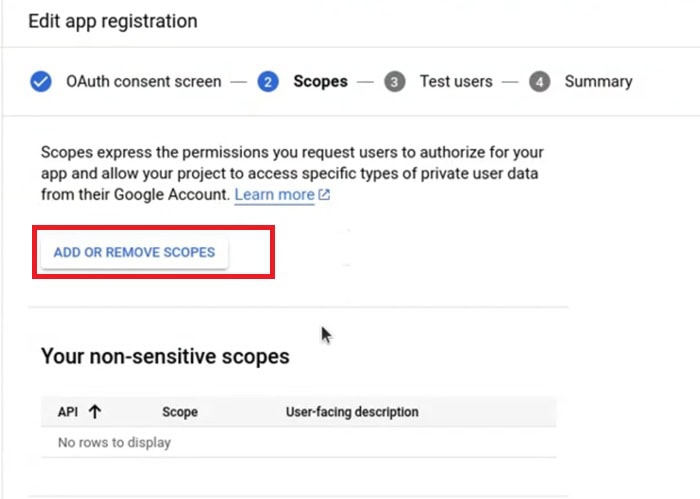Click the ADD OR REMOVE SCOPES button
This screenshot has height=499, width=700.
134,252
